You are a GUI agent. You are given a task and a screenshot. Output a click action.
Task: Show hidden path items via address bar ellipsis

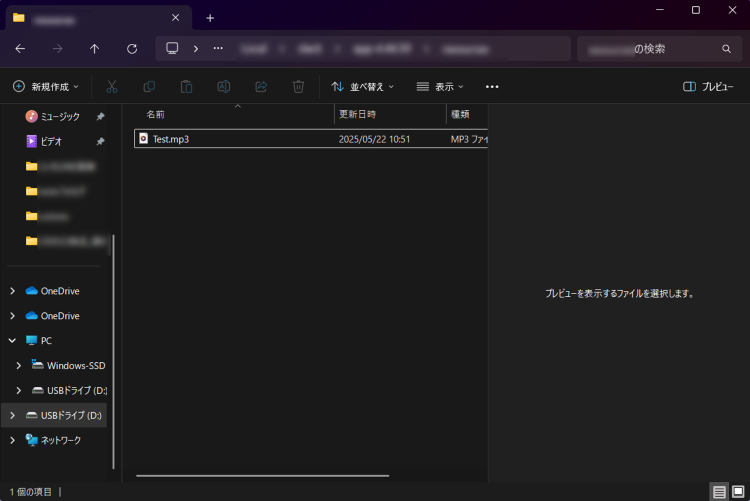(218, 48)
